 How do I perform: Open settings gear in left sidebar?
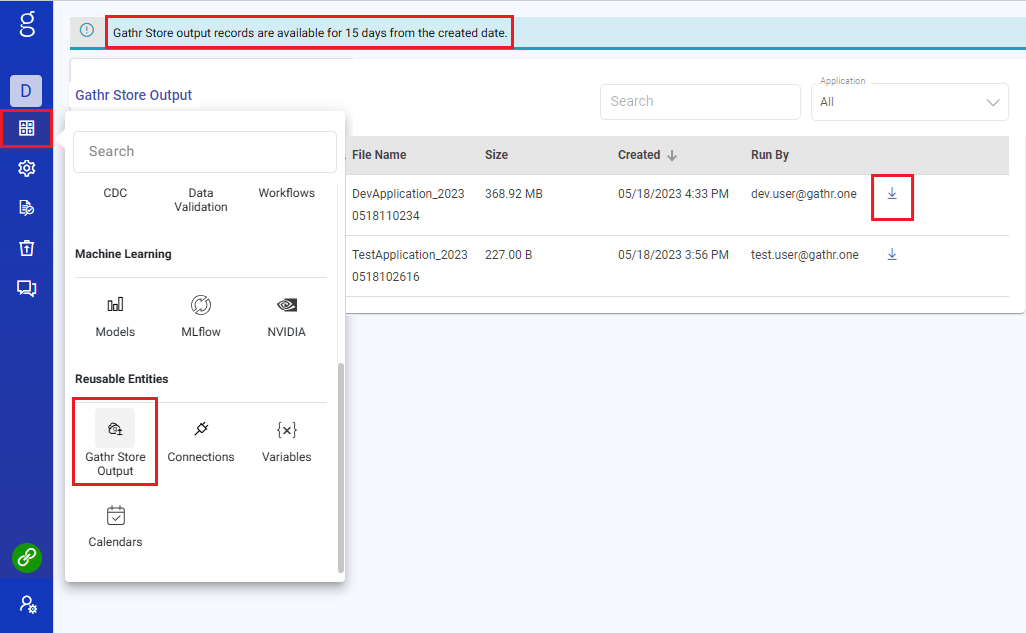27,168
